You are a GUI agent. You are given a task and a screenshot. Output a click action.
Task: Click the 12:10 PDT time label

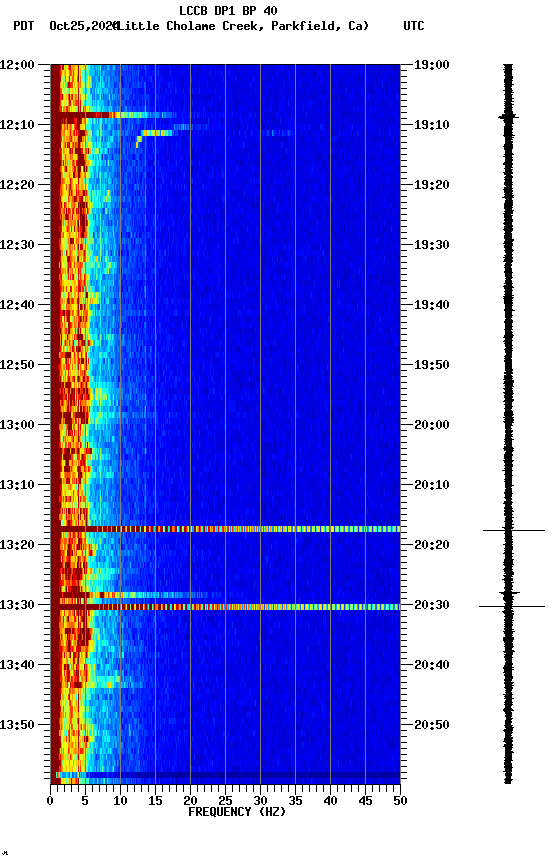[x=17, y=125]
